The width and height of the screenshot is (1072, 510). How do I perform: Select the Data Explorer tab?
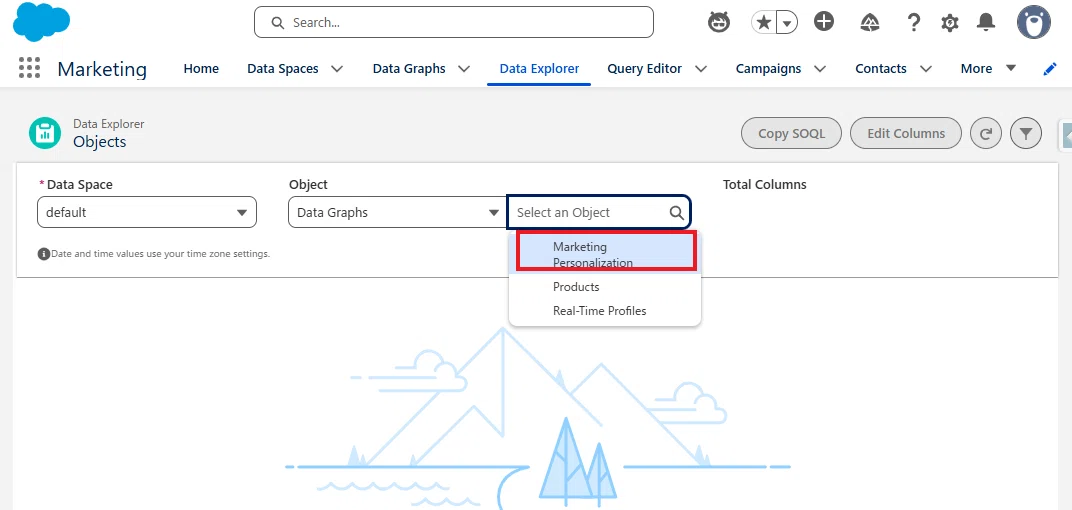539,68
